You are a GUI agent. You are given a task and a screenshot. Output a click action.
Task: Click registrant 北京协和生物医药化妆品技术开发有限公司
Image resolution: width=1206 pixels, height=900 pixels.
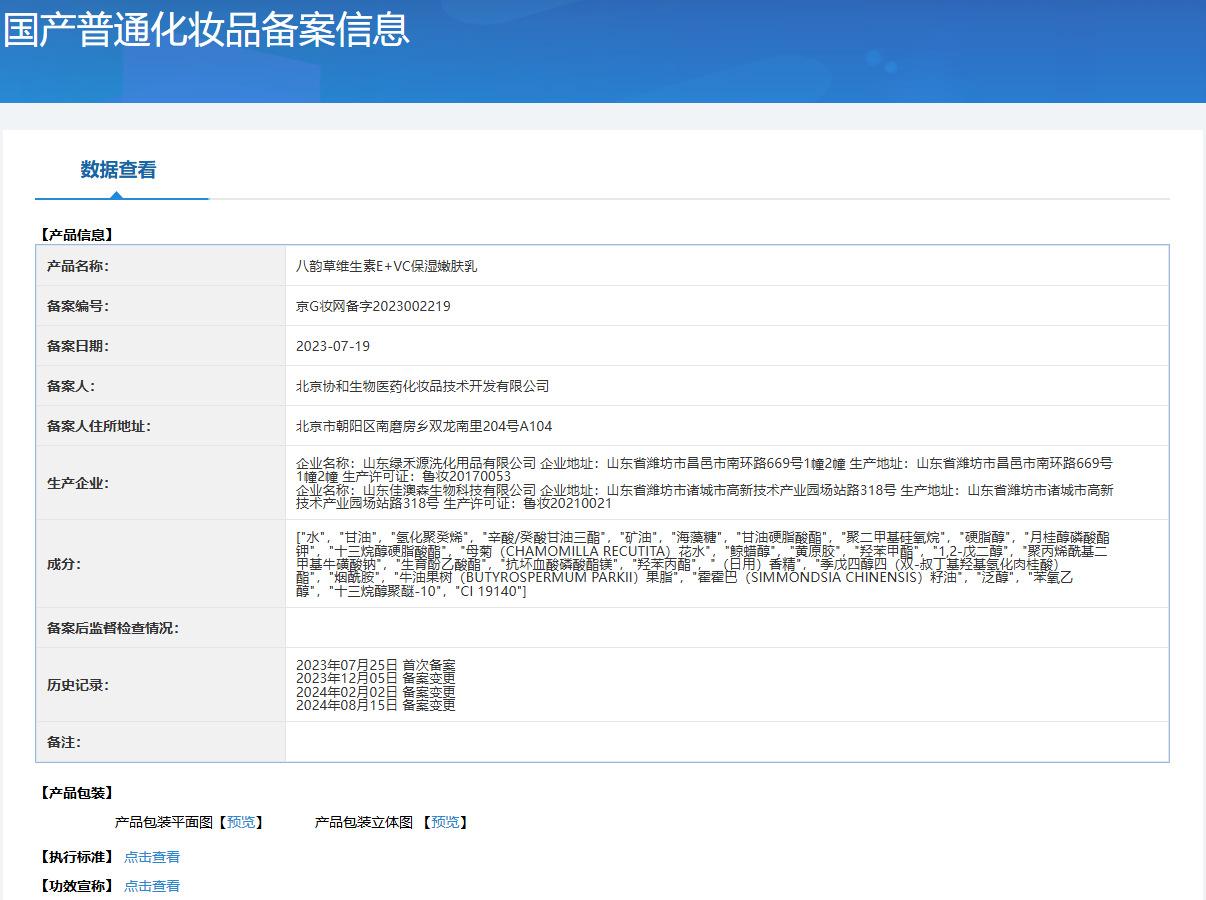423,386
